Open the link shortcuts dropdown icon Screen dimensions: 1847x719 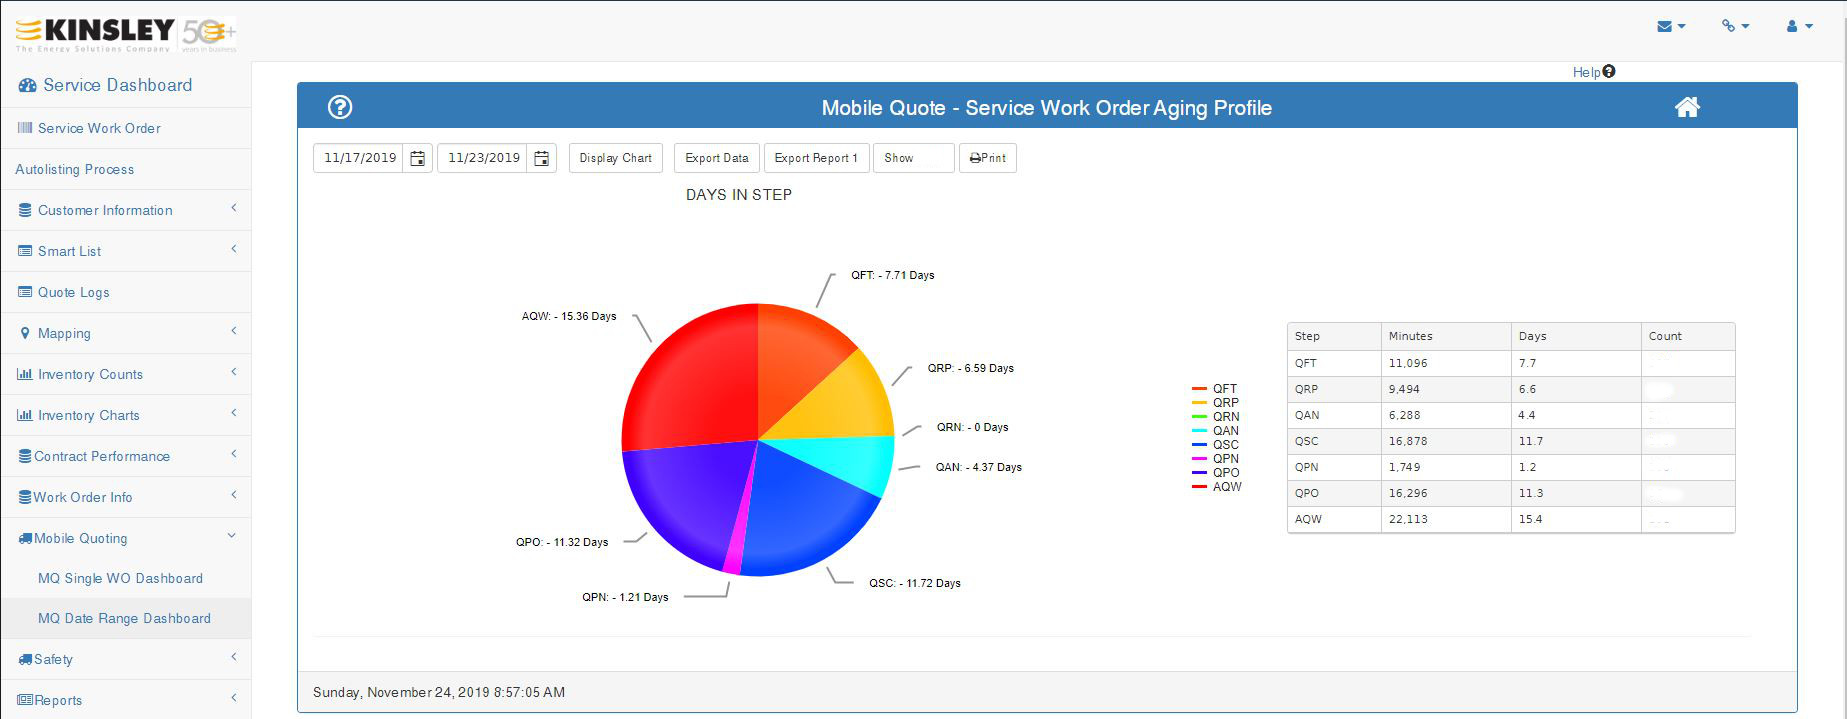(1735, 26)
